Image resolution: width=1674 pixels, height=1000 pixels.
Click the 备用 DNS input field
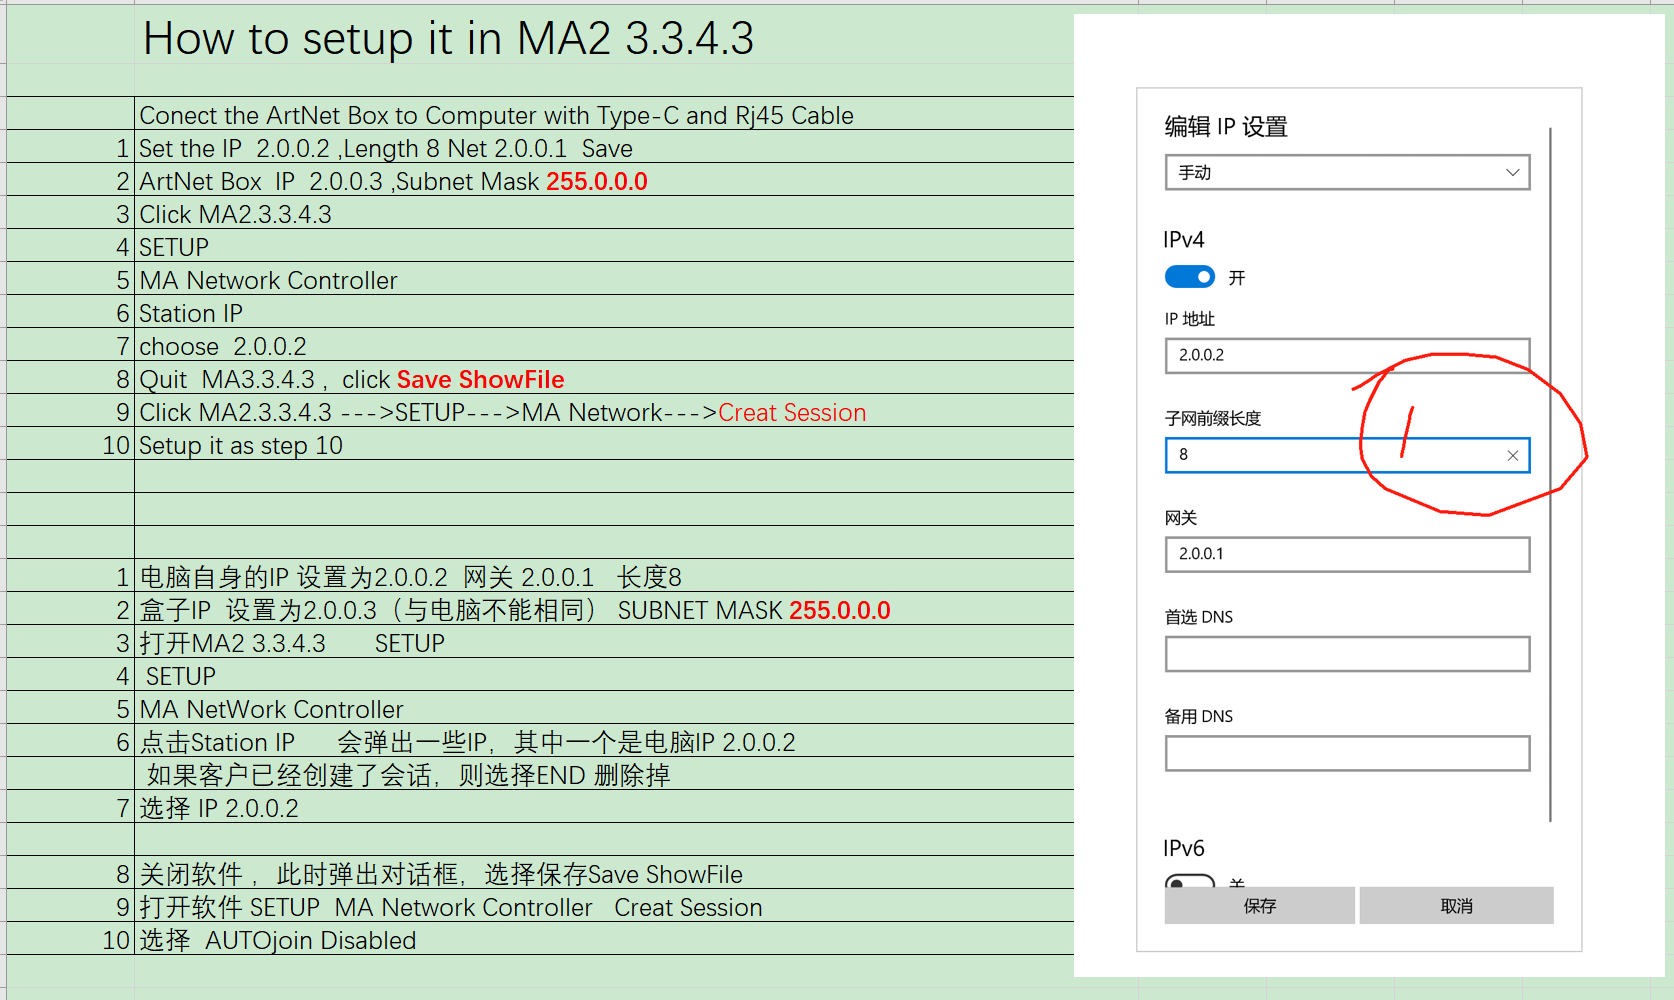point(1347,753)
